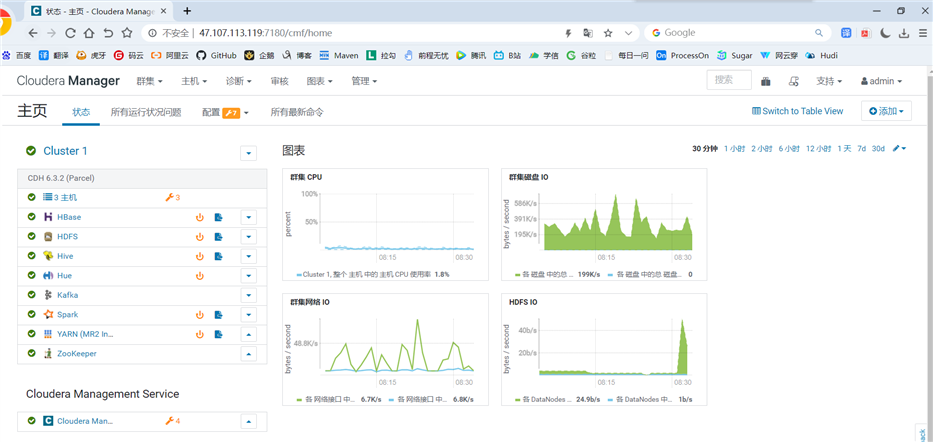The width and height of the screenshot is (933, 442).
Task: Open the Cloudera Man... service link
Action: point(84,421)
